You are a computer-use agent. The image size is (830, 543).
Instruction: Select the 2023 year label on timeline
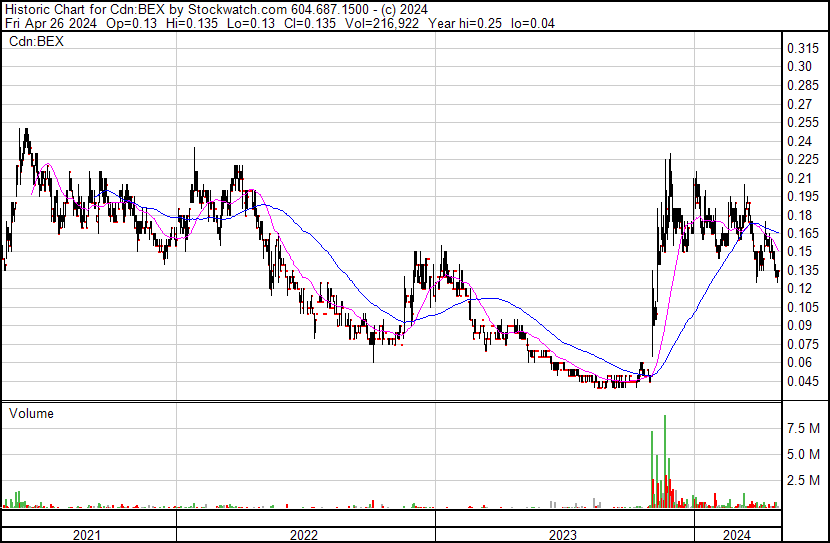562,535
